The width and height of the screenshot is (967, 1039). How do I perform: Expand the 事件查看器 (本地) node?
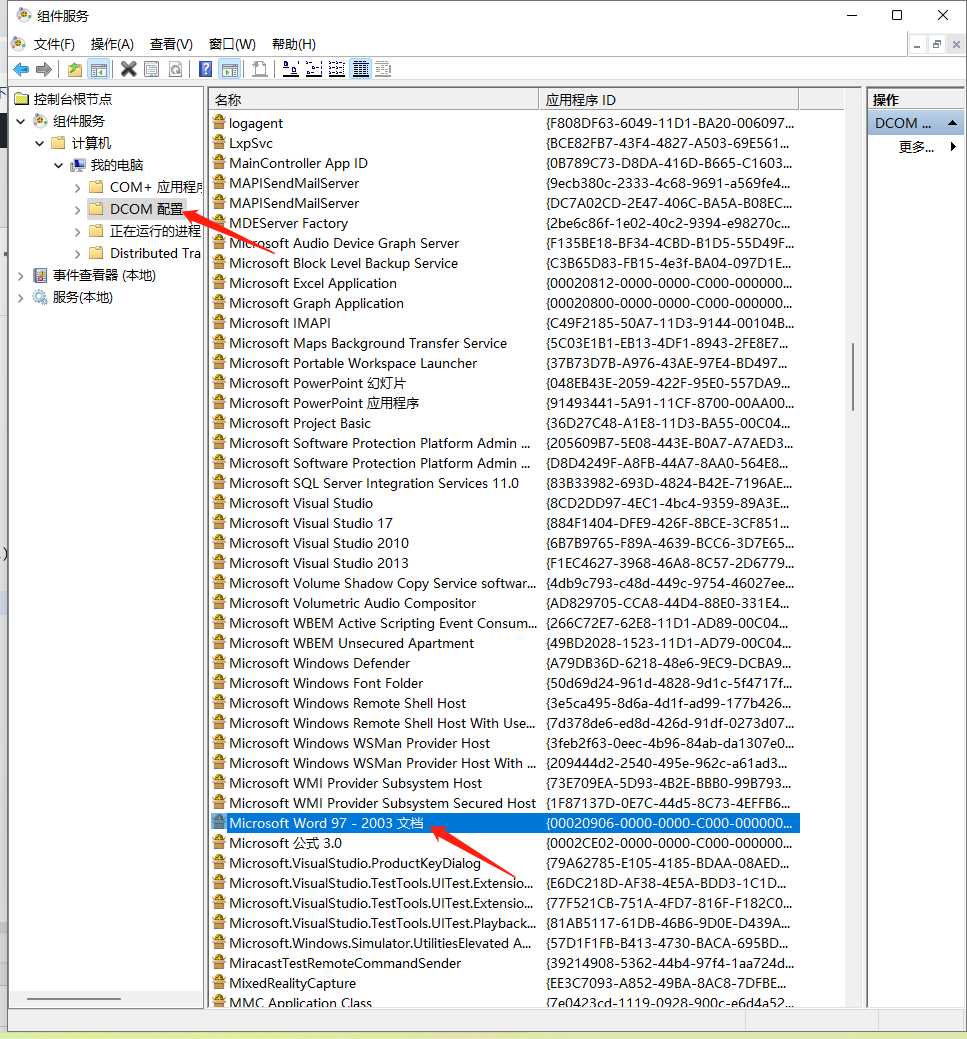point(21,276)
